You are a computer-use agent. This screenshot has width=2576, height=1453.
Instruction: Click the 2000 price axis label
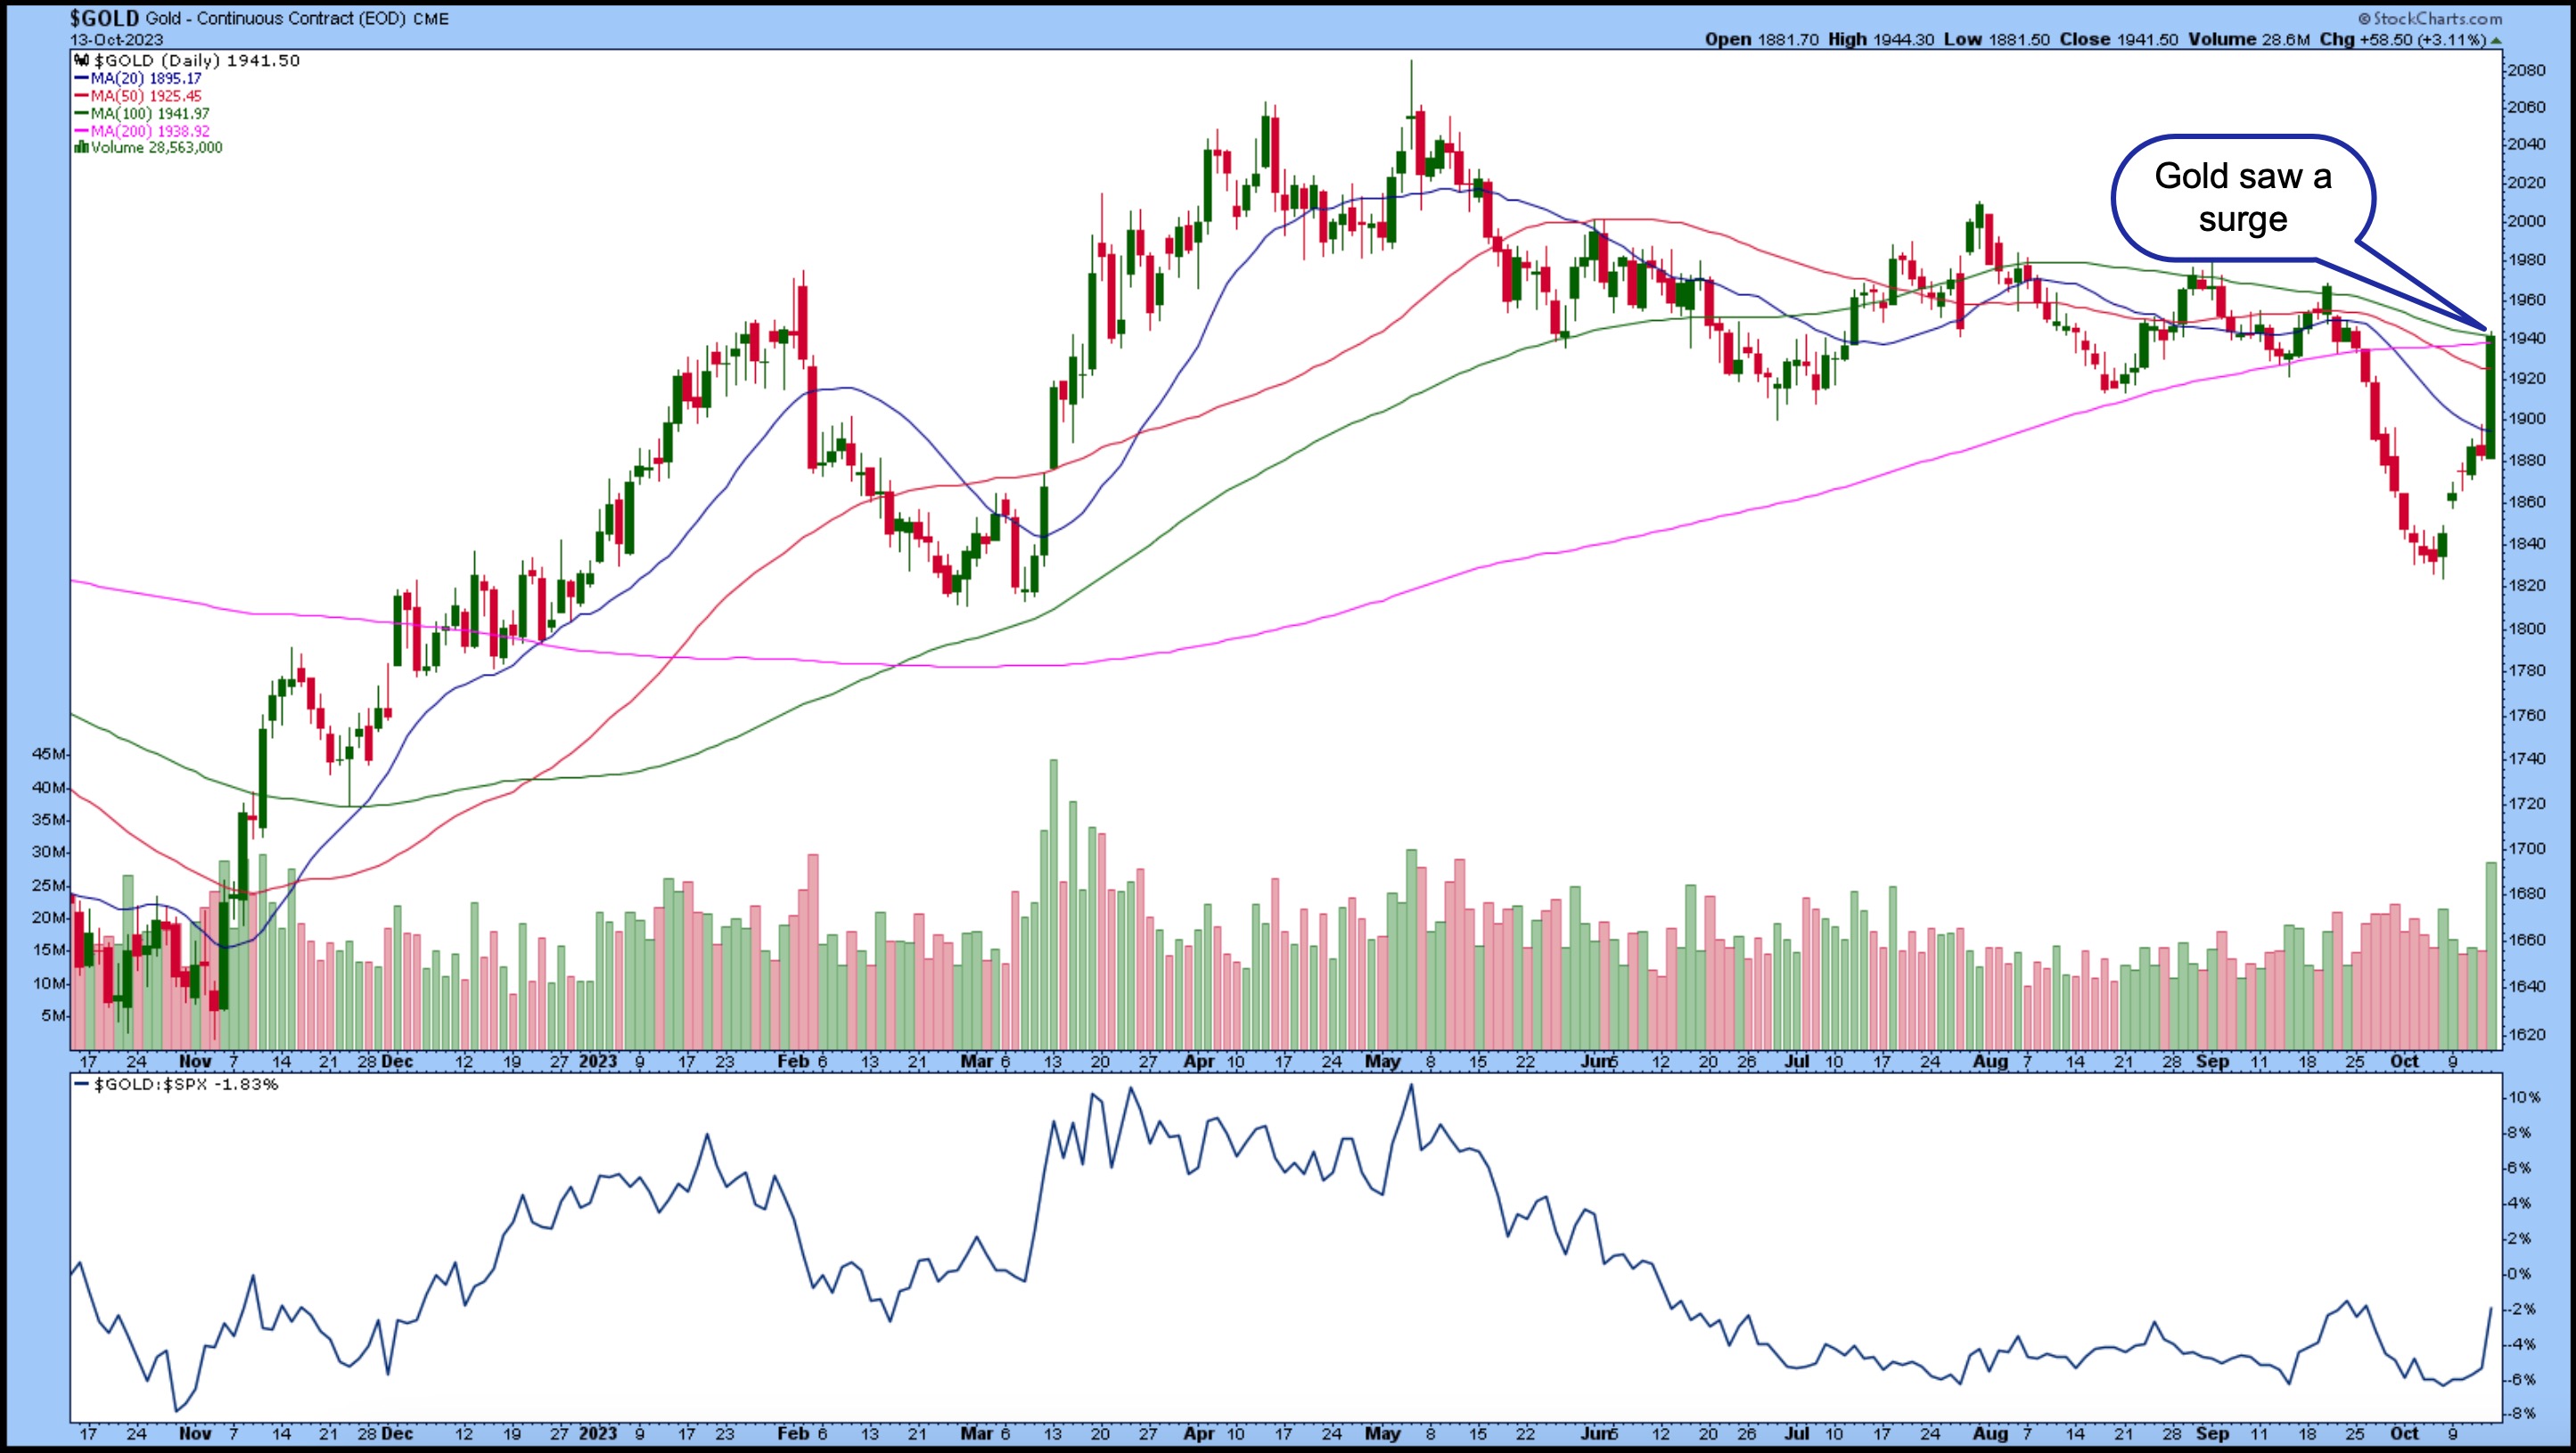[x=2526, y=222]
